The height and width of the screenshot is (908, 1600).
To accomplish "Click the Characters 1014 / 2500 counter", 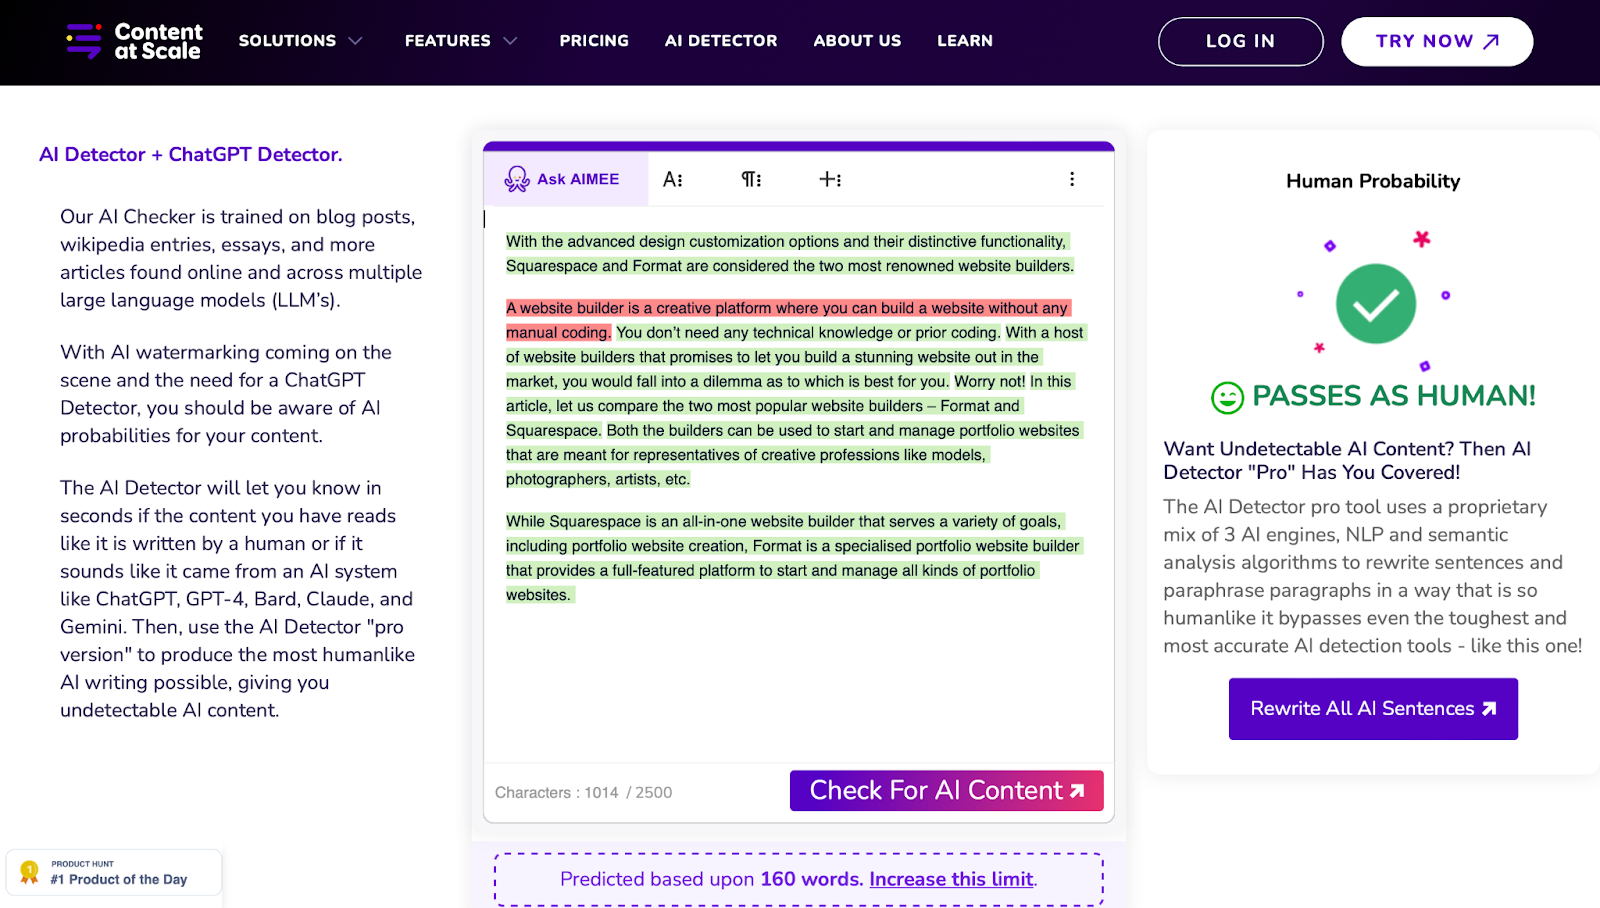I will [x=583, y=793].
